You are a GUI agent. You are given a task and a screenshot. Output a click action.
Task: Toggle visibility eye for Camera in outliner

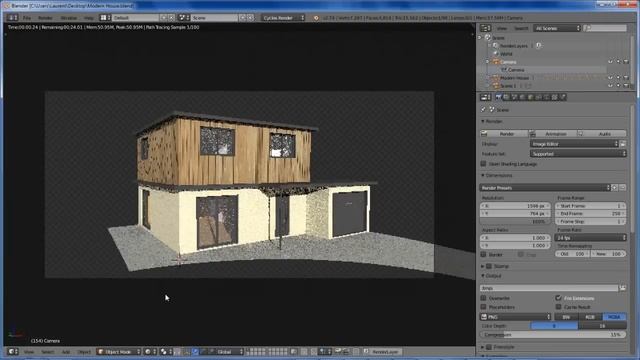coord(610,62)
